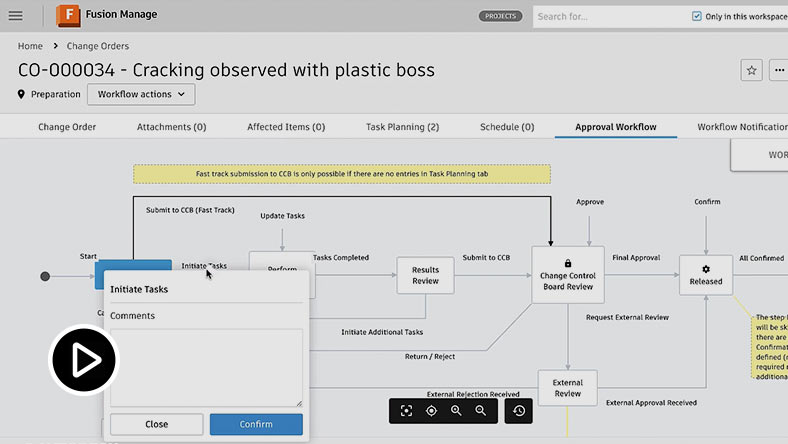Click the fit-to-view icon in diagram toolbar

[x=406, y=411]
